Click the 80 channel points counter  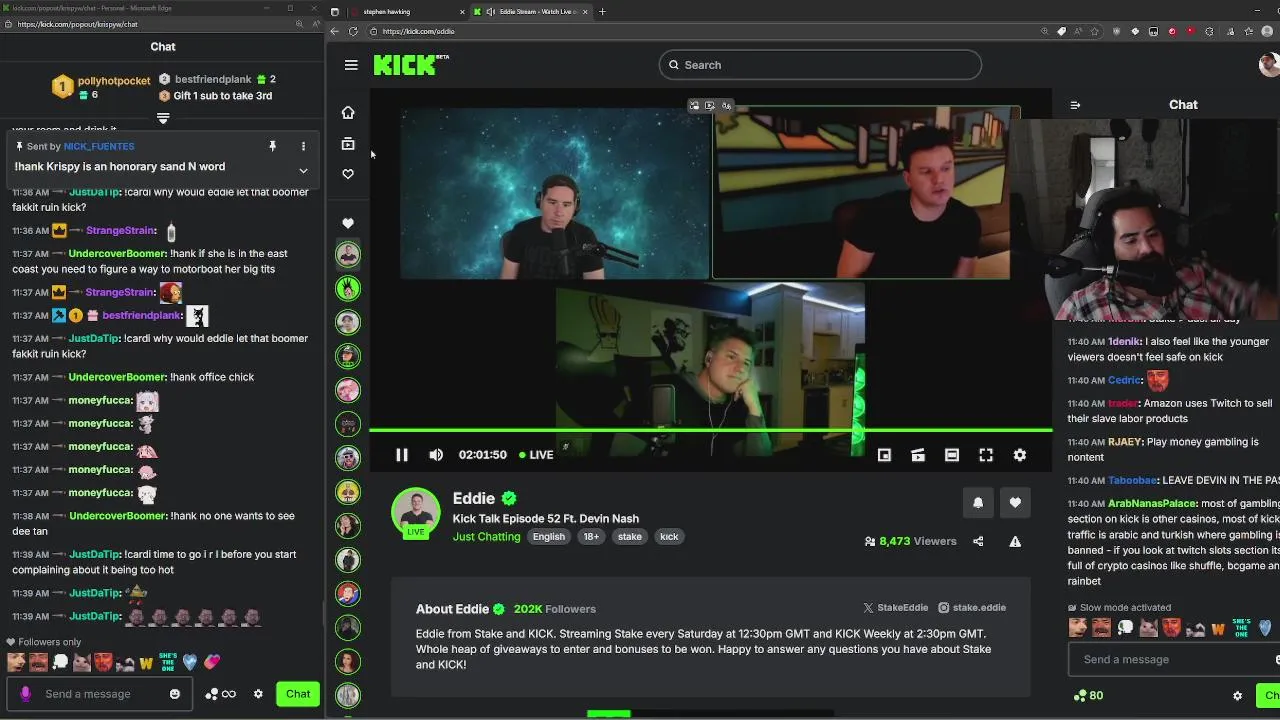click(x=1088, y=696)
